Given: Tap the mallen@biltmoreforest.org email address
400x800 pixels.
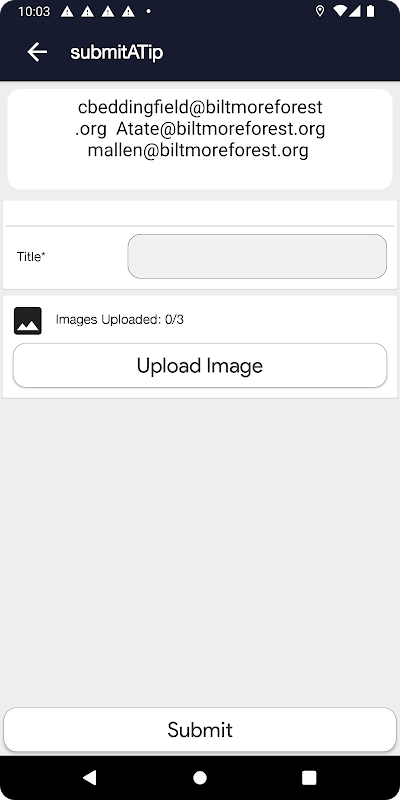Looking at the screenshot, I should [x=198, y=150].
